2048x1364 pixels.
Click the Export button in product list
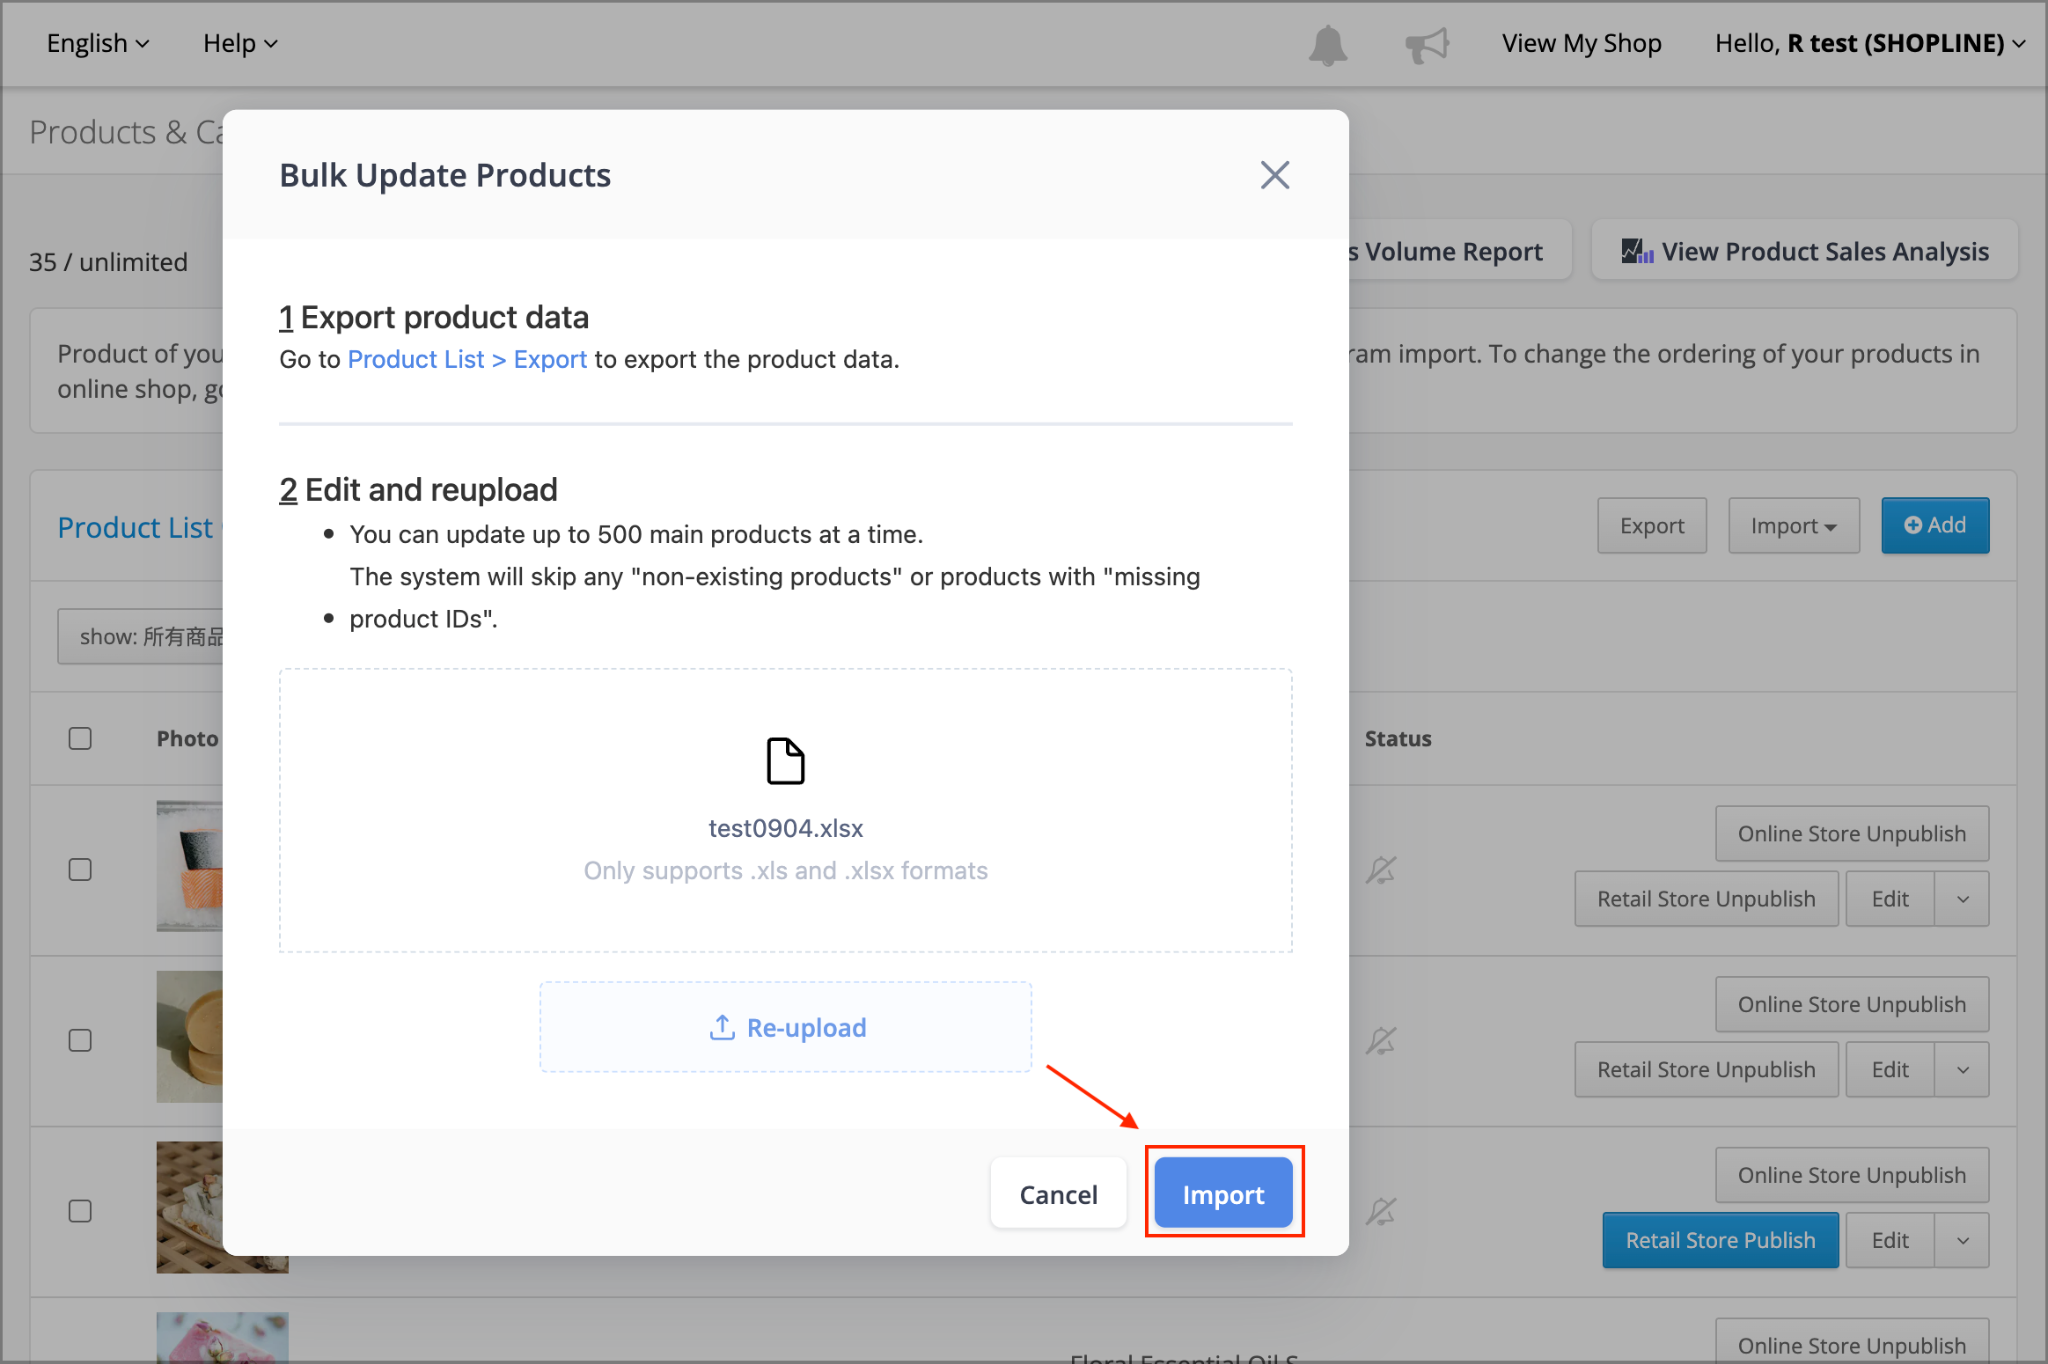[x=1652, y=525]
